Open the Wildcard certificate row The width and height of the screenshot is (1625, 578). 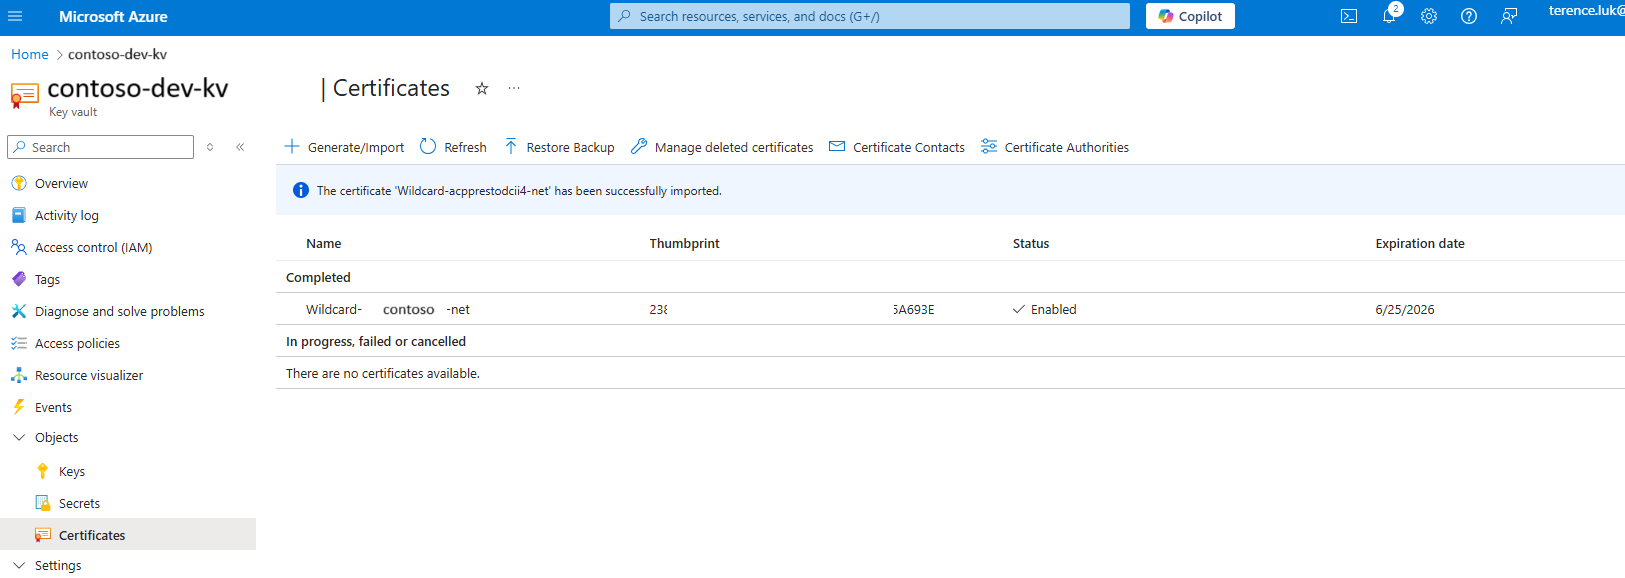(387, 310)
